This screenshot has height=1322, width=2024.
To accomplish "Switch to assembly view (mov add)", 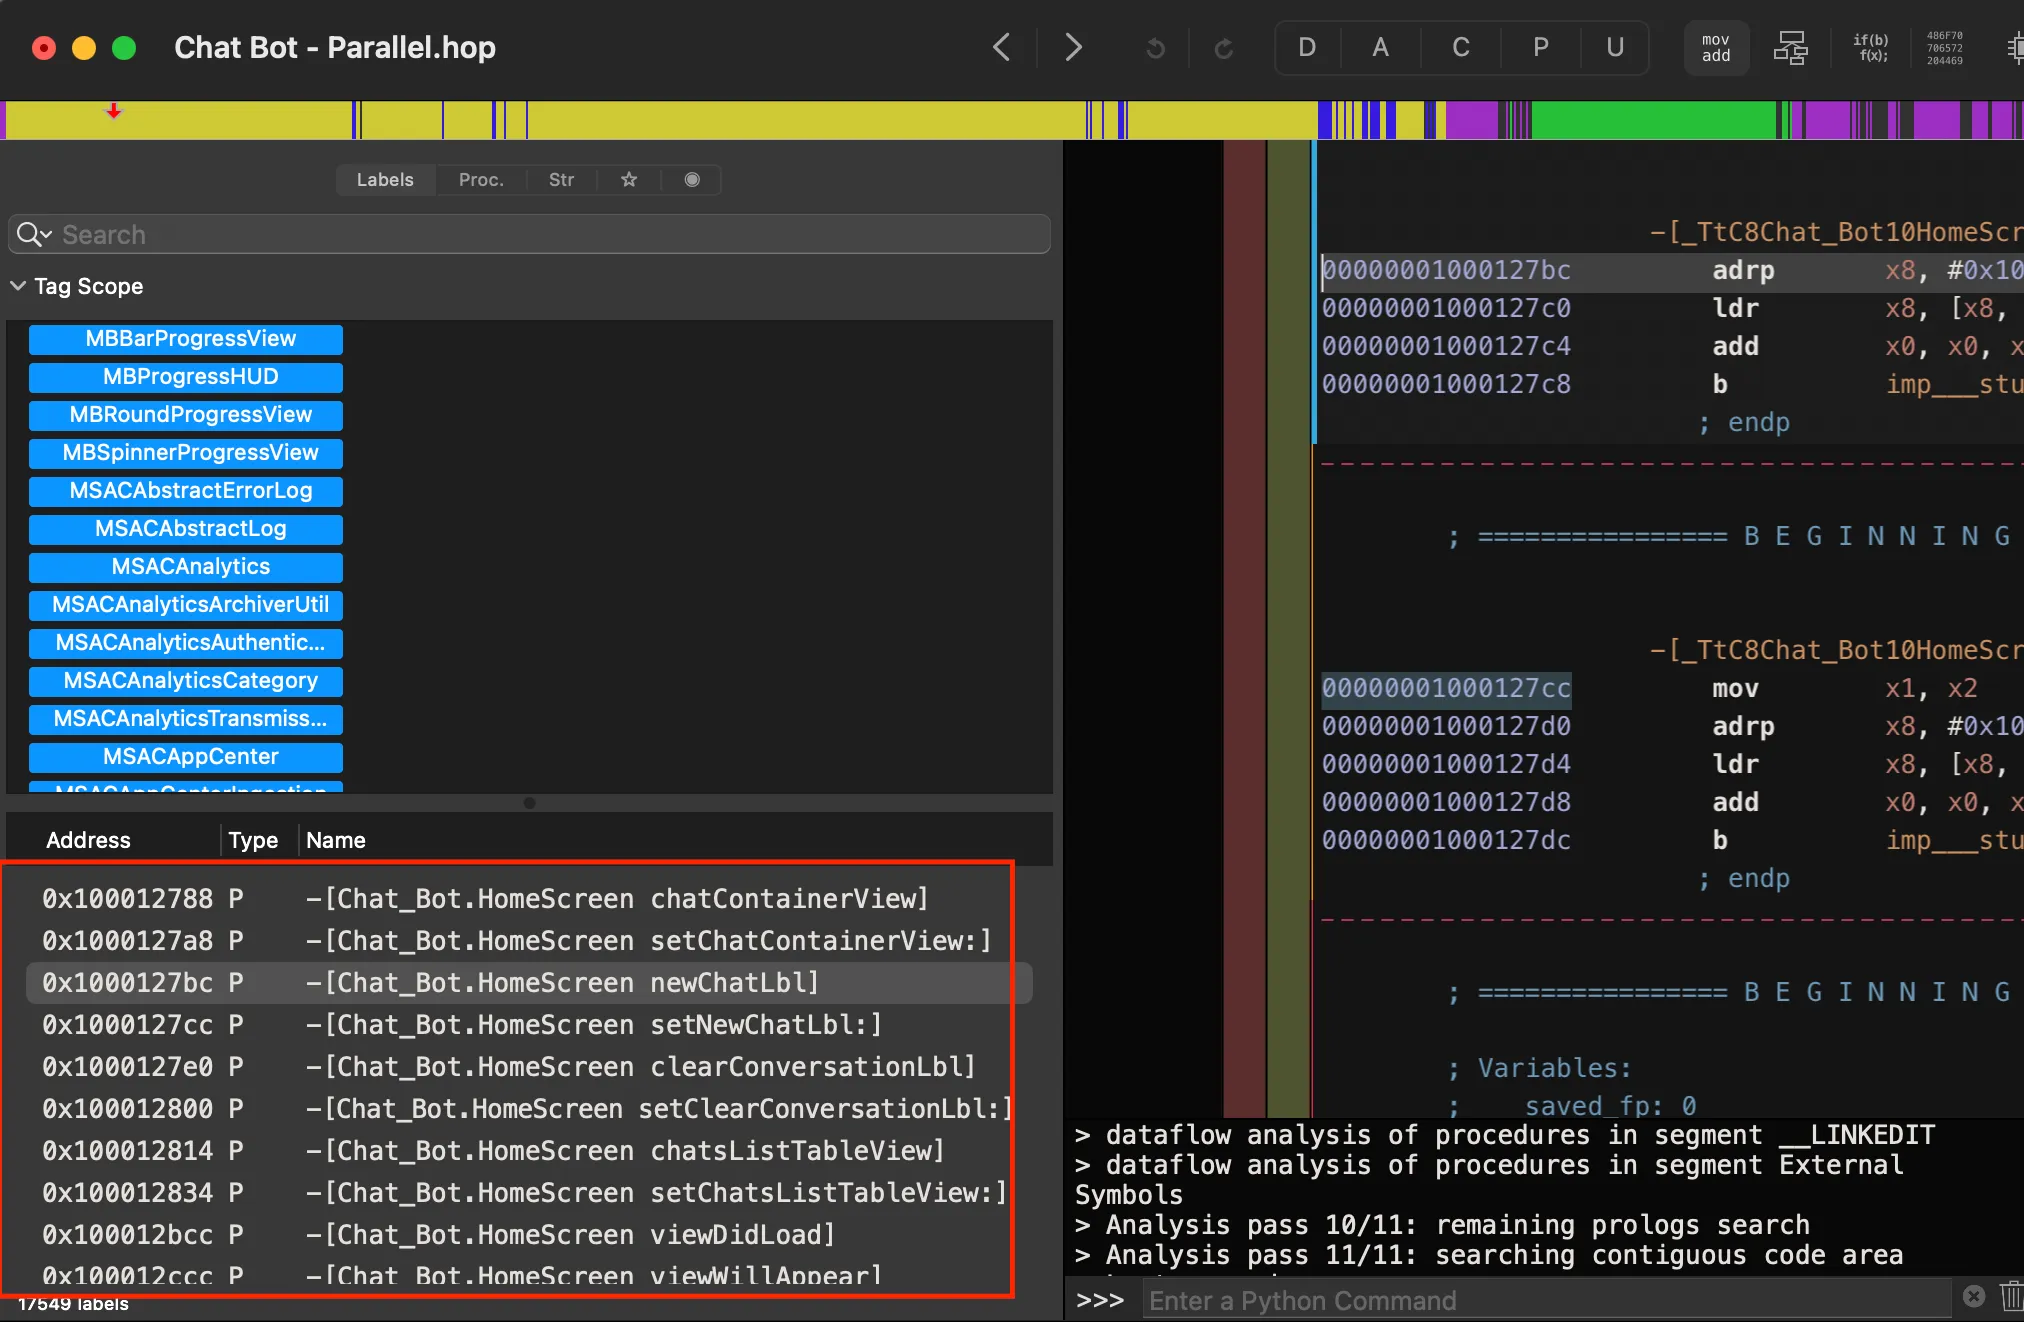I will click(x=1715, y=48).
